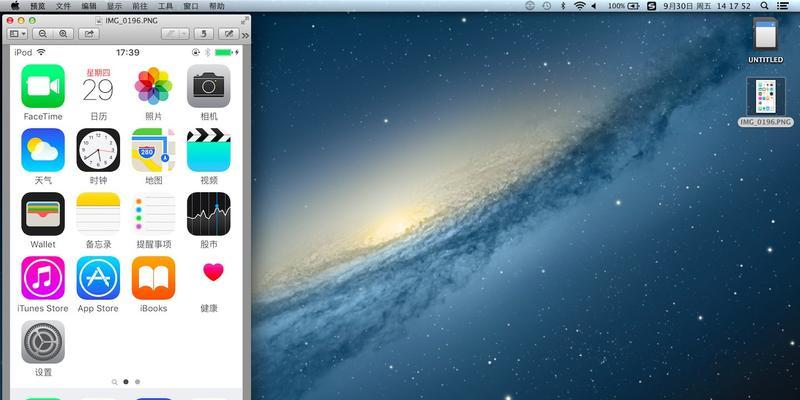The width and height of the screenshot is (800, 400).
Task: Open the Time Machine menu bar icon
Action: (546, 6)
